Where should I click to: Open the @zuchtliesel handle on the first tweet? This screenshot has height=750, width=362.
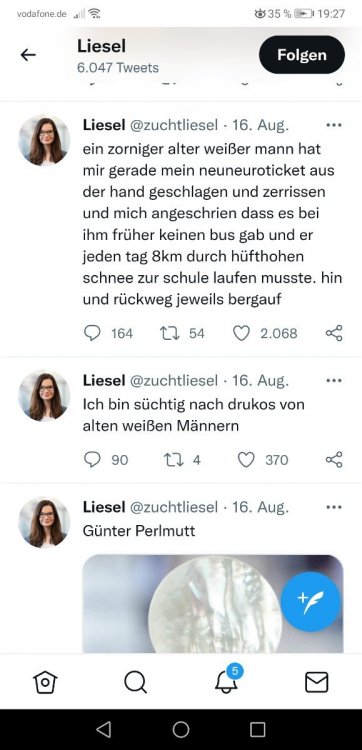pyautogui.click(x=174, y=125)
